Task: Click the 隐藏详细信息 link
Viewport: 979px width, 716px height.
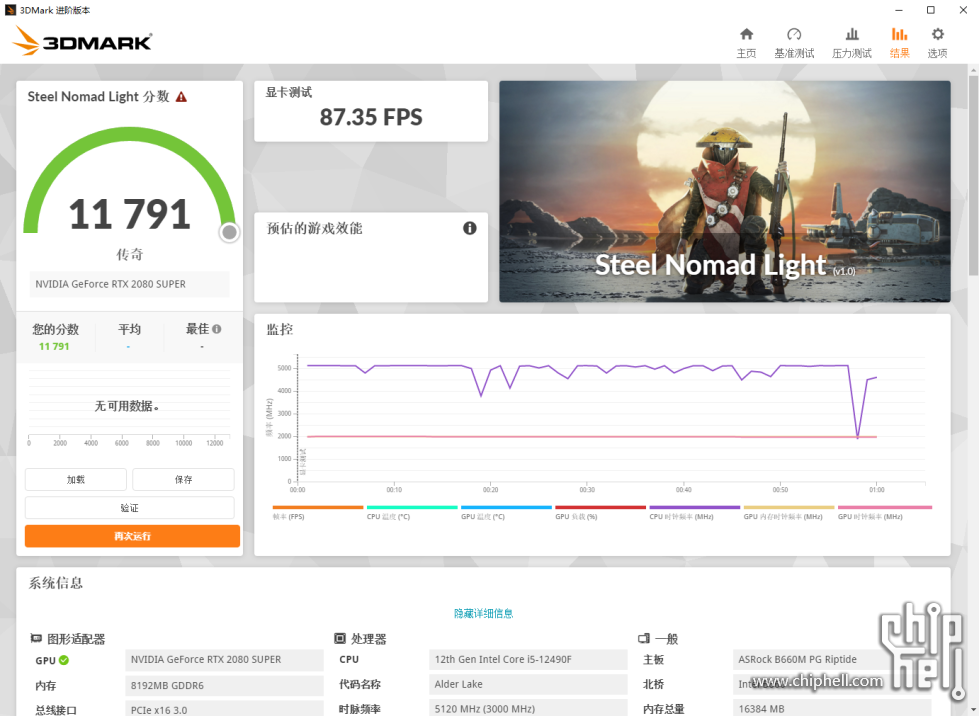Action: point(483,613)
